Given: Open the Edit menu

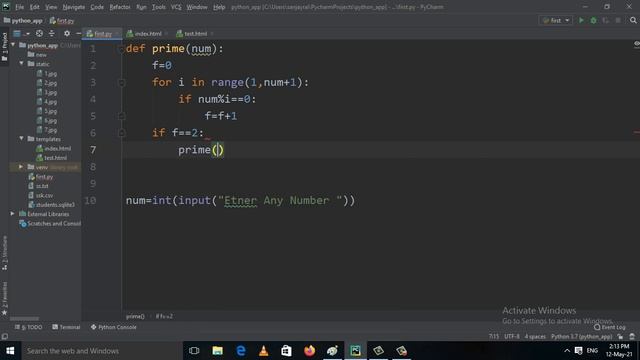Looking at the screenshot, I should pos(35,7).
